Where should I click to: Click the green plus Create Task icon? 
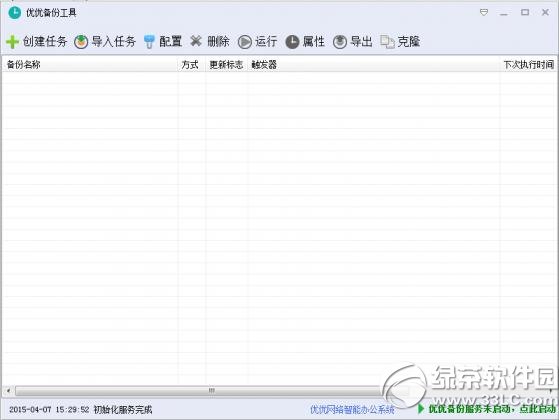tap(12, 42)
